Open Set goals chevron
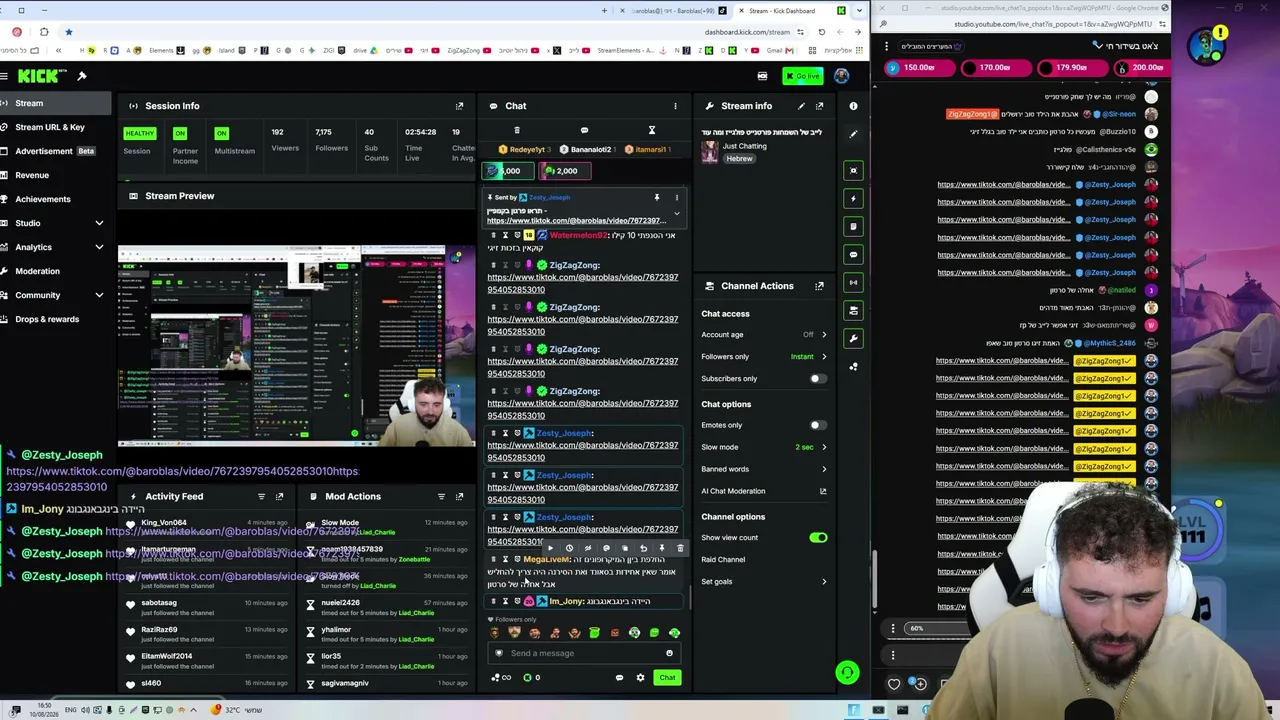Image resolution: width=1280 pixels, height=720 pixels. (824, 582)
